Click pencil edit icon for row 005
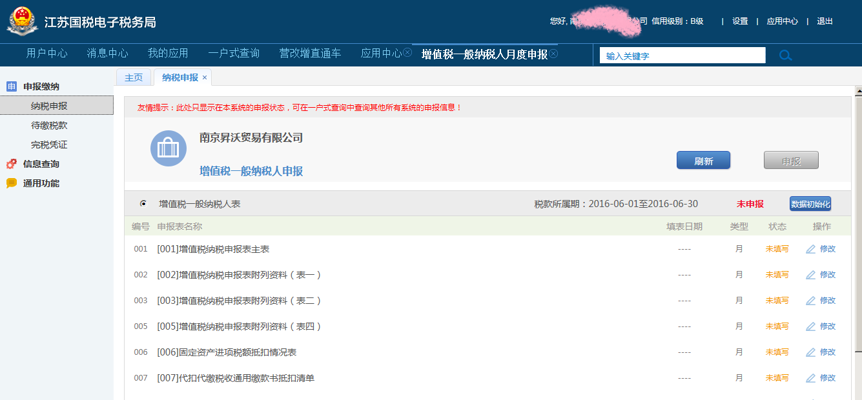The height and width of the screenshot is (400, 862). (x=810, y=326)
